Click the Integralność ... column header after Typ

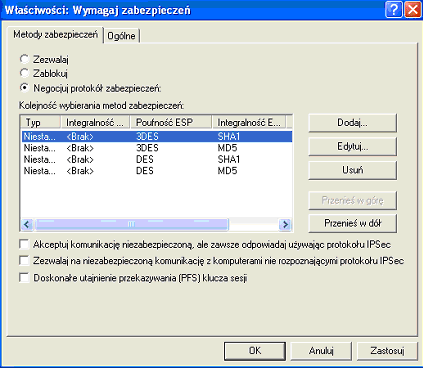point(95,122)
